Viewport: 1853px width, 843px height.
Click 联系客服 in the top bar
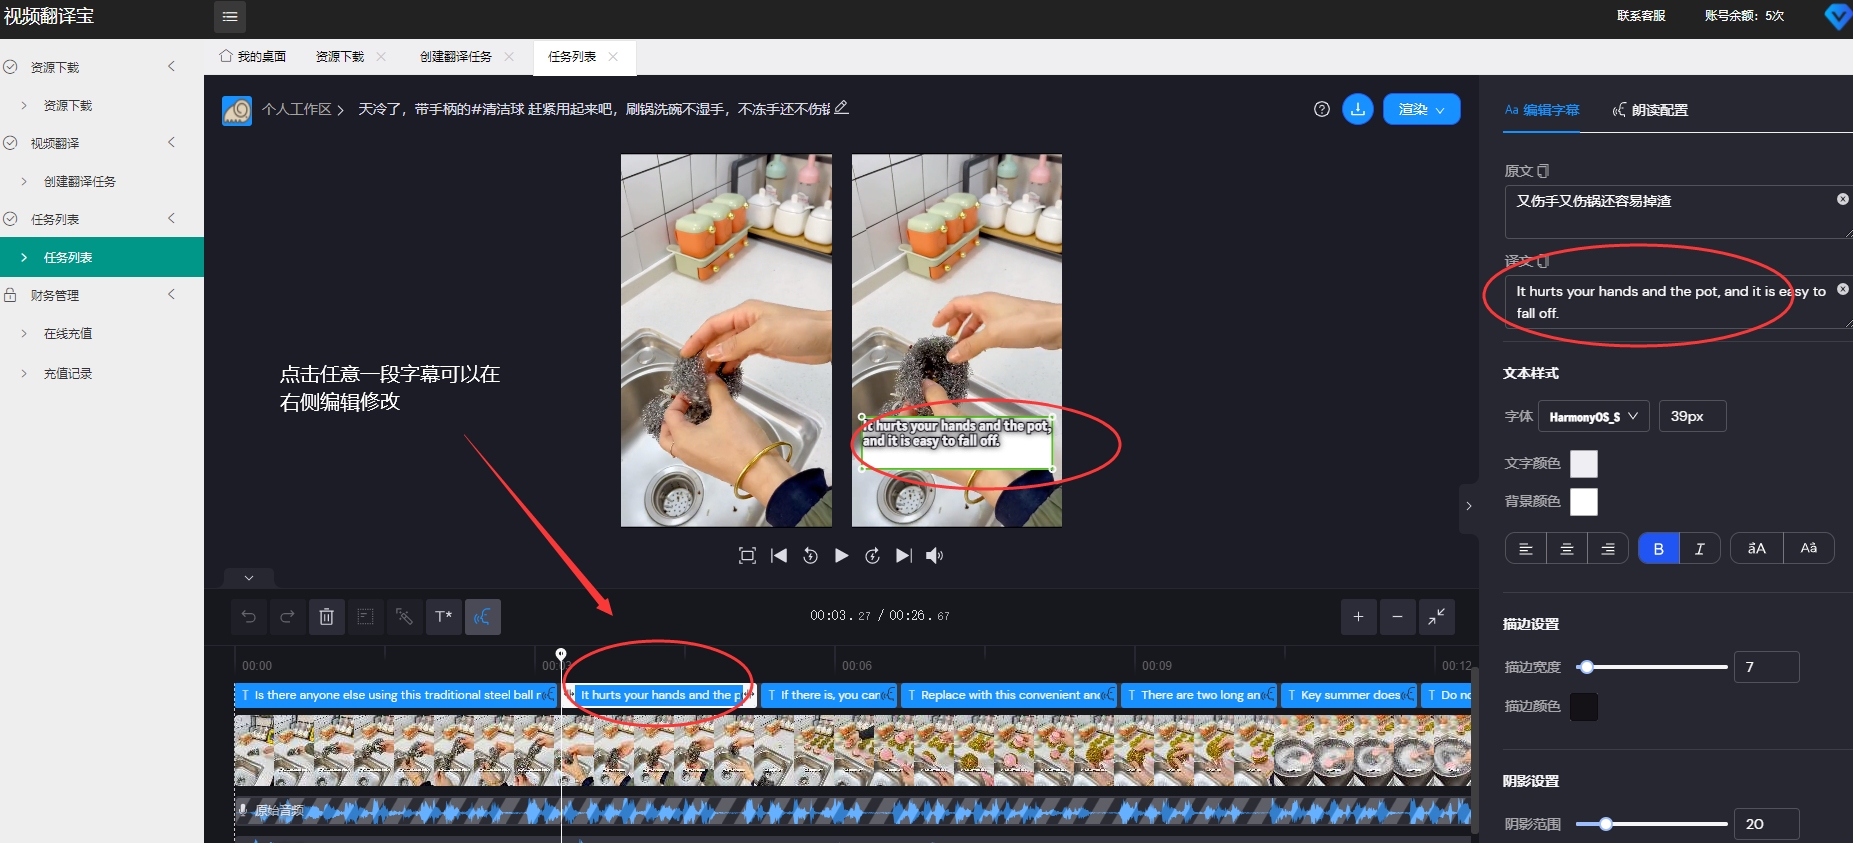[x=1641, y=16]
